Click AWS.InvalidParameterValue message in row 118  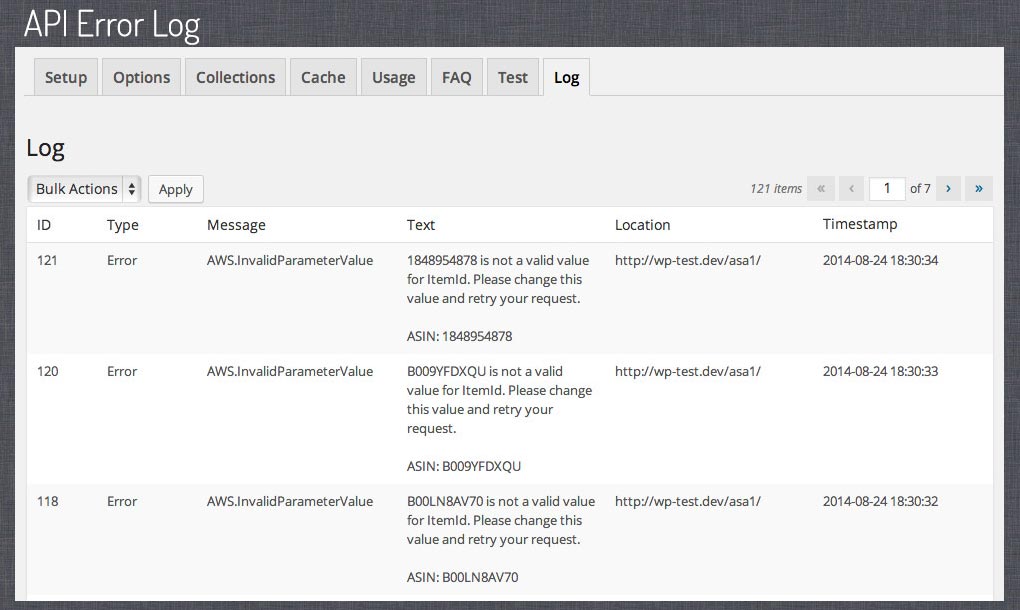[x=290, y=501]
